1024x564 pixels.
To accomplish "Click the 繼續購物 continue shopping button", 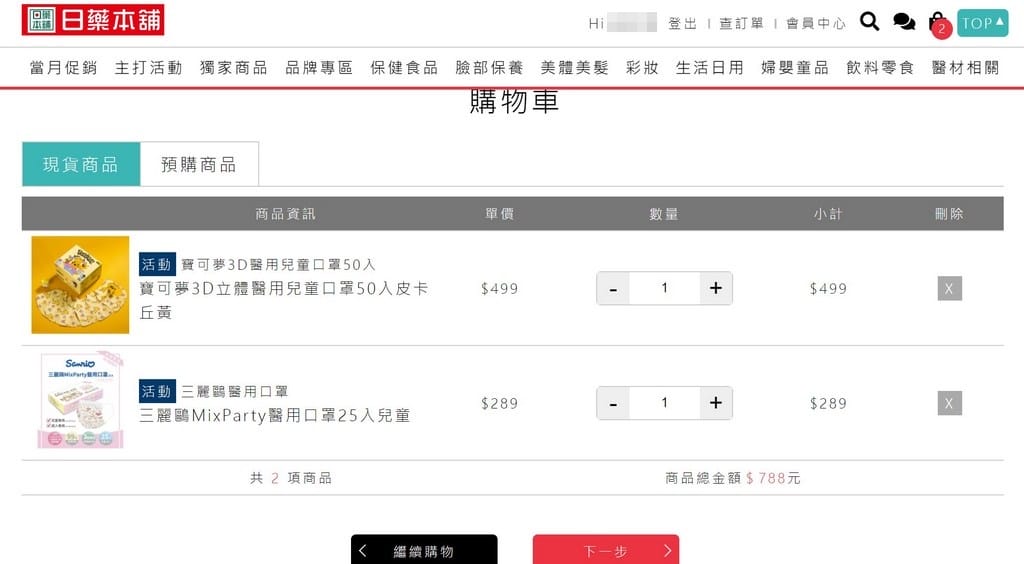I will click(424, 550).
